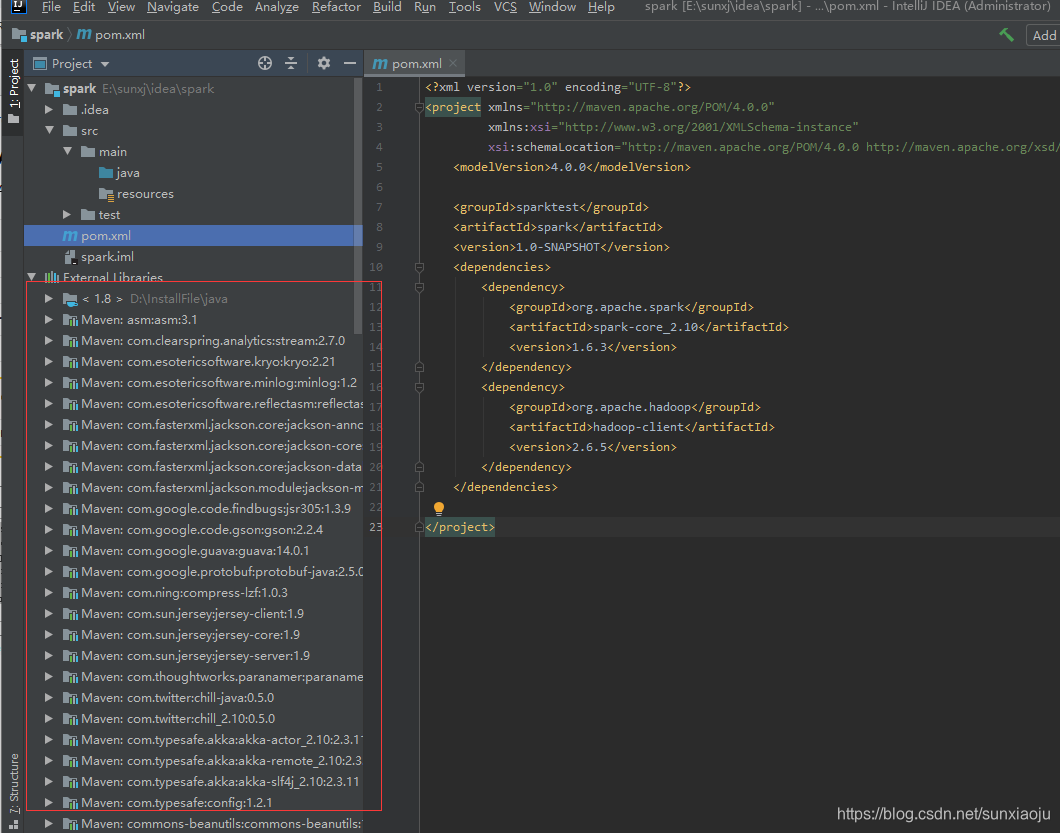Click the JDK 1.8 library icon

70,298
